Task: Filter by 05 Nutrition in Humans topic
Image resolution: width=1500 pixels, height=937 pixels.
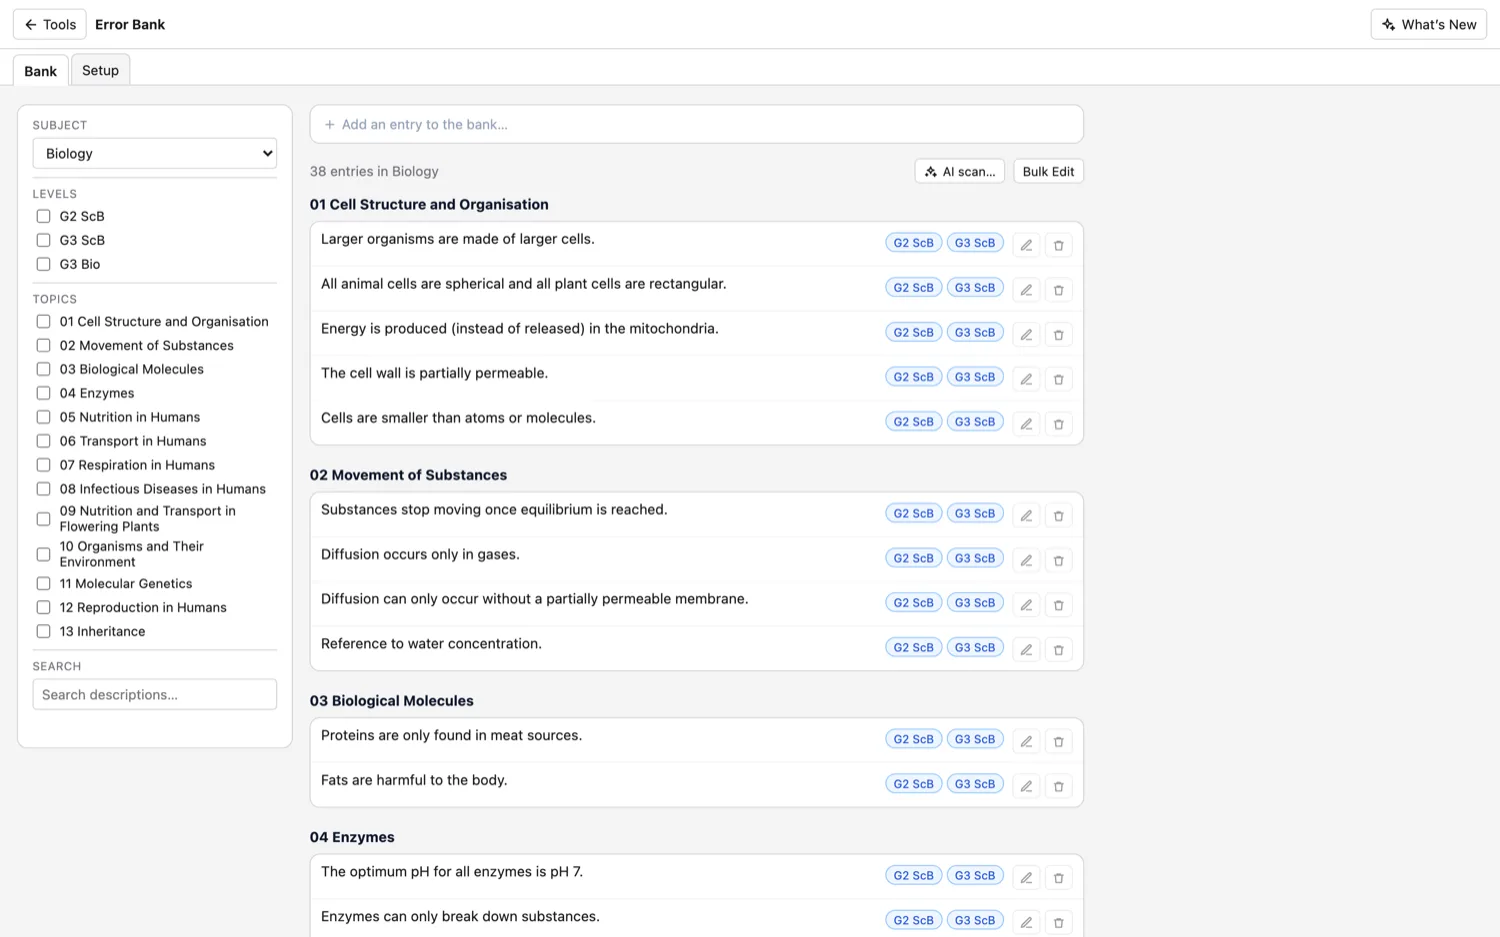Action: point(43,417)
